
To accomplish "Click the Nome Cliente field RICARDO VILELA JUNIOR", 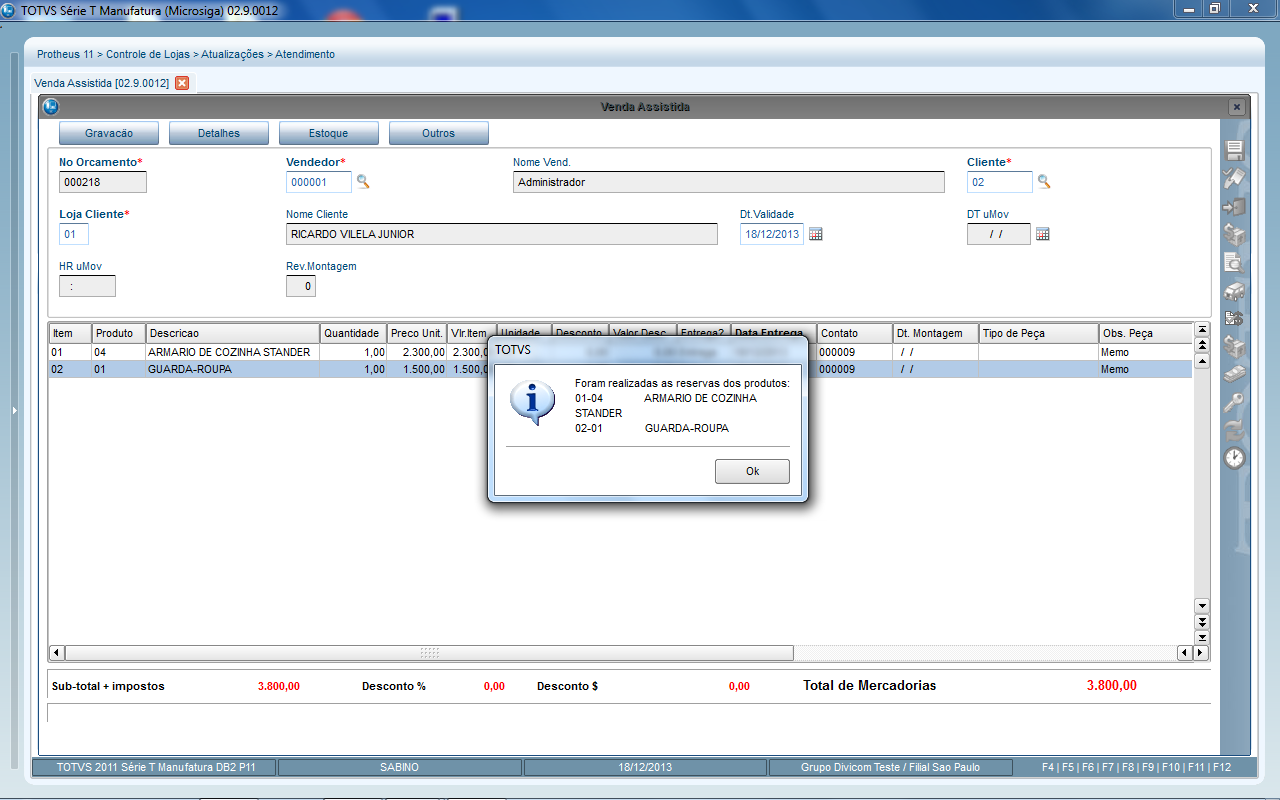I will point(502,234).
